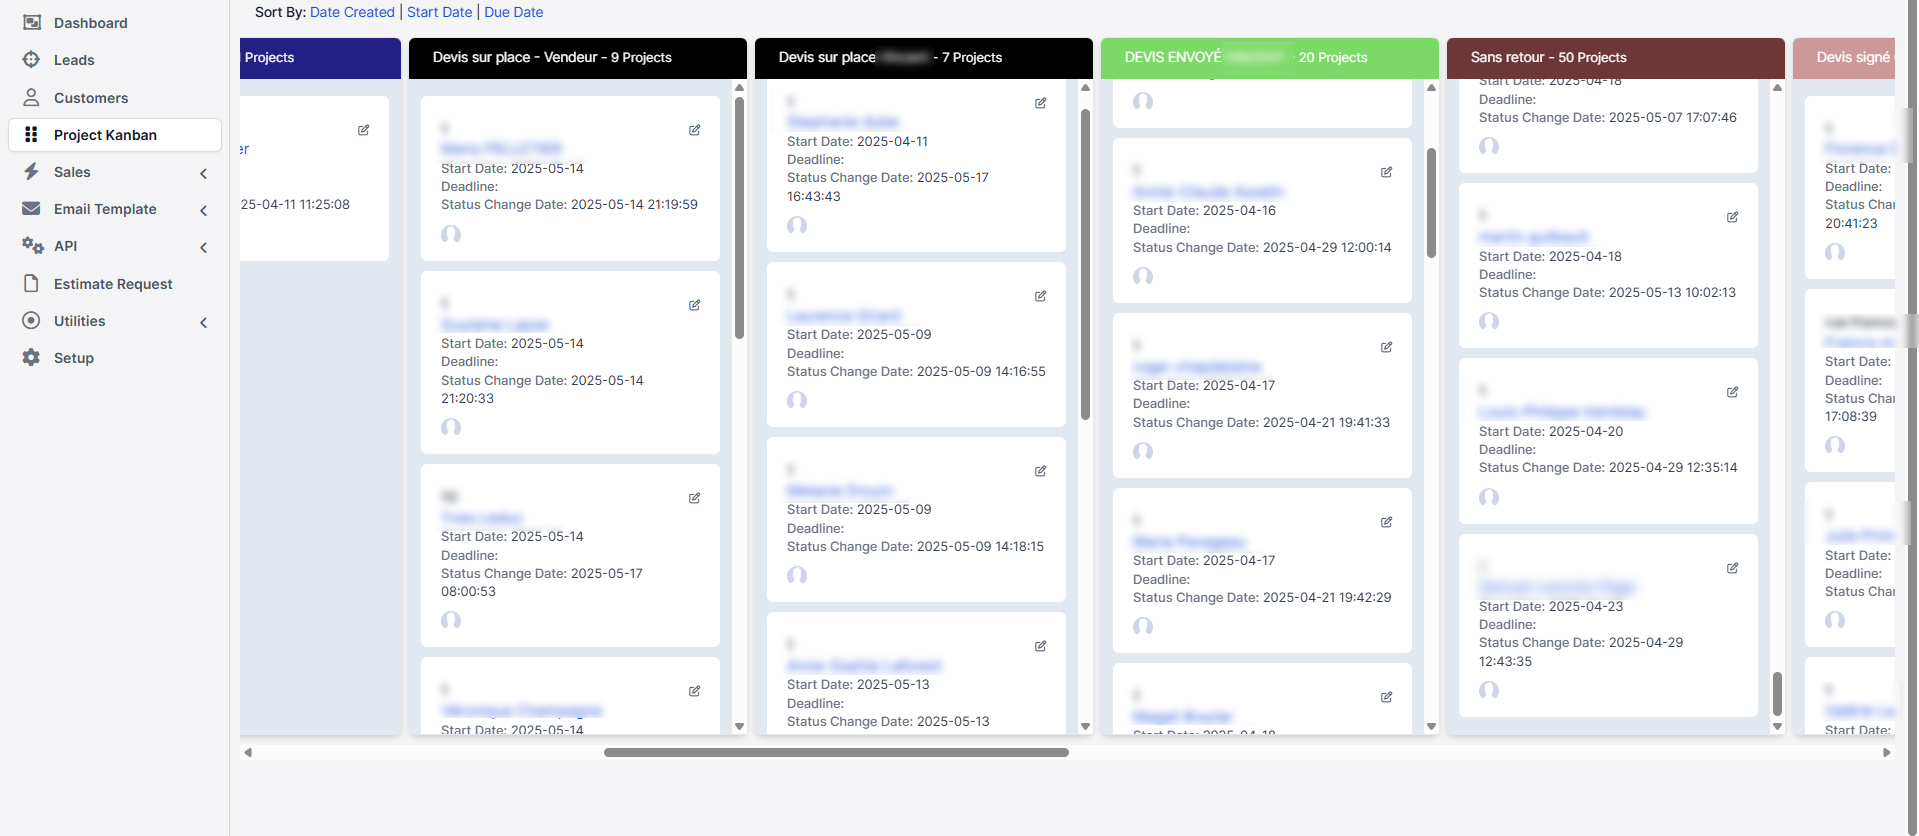Click the Sans retour - 50 Projects header
The height and width of the screenshot is (836, 1919).
tap(1616, 58)
